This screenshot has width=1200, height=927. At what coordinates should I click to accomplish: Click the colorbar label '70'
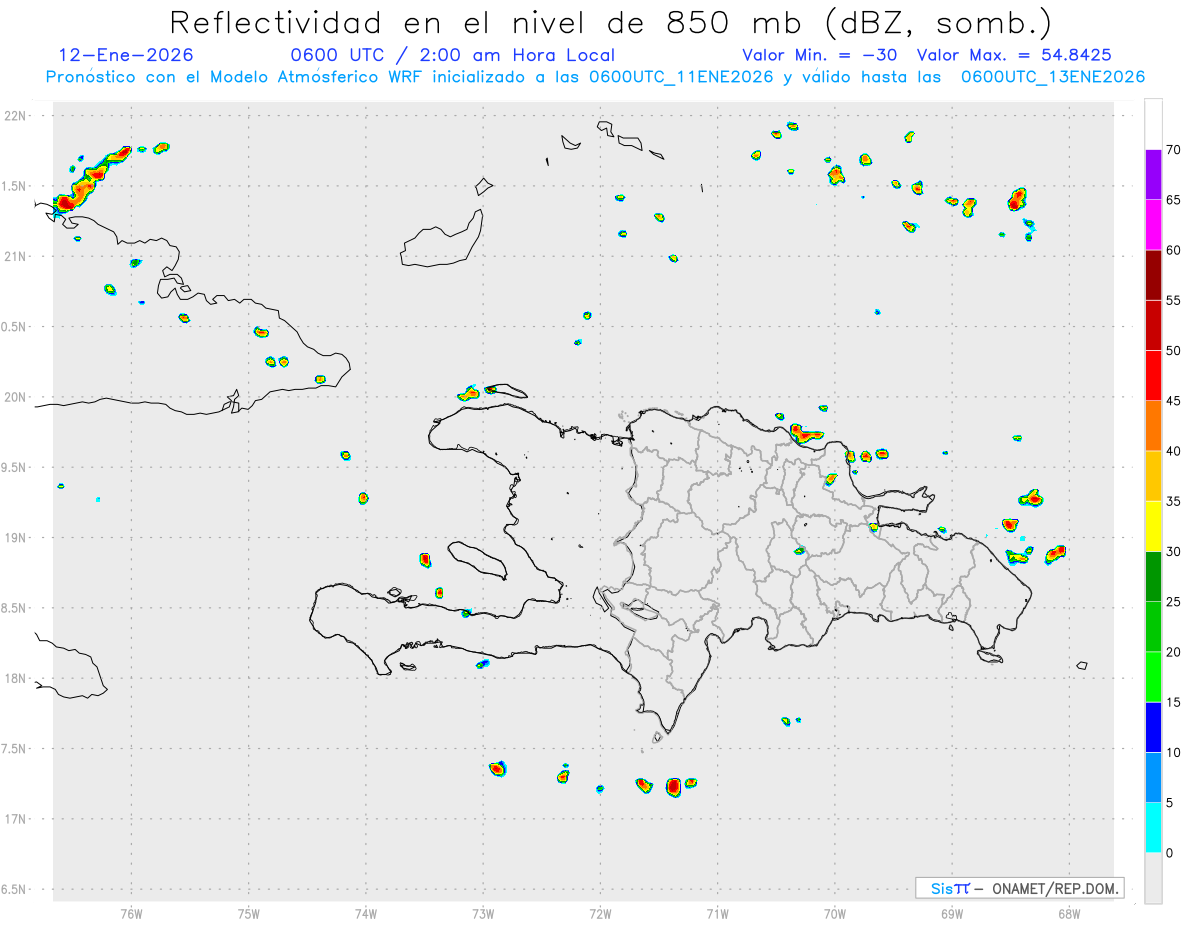pos(1173,150)
